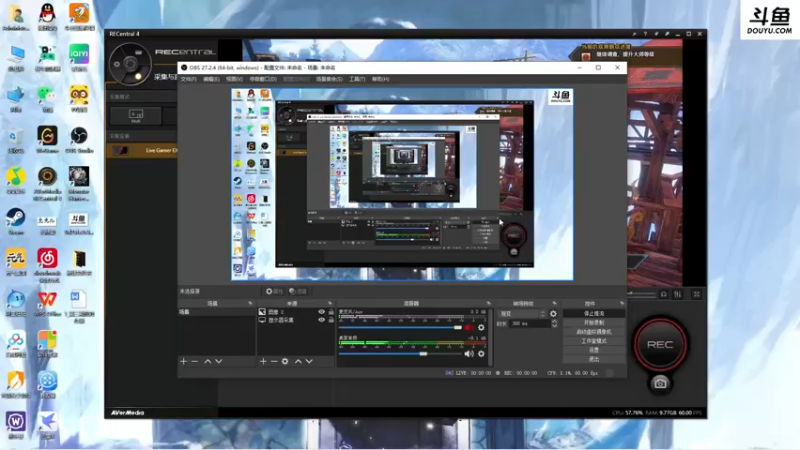Click the RECentral volume slider

point(641,294)
